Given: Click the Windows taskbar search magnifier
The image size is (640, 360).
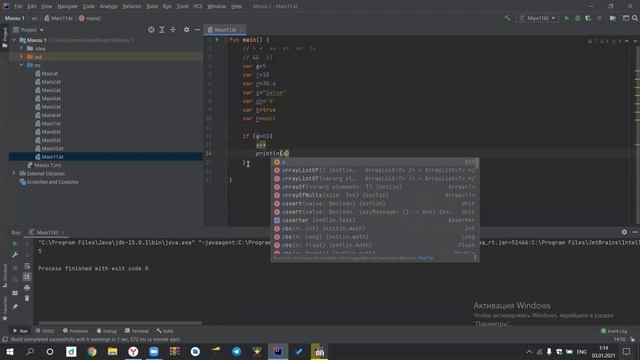Looking at the screenshot, I should [30, 352].
